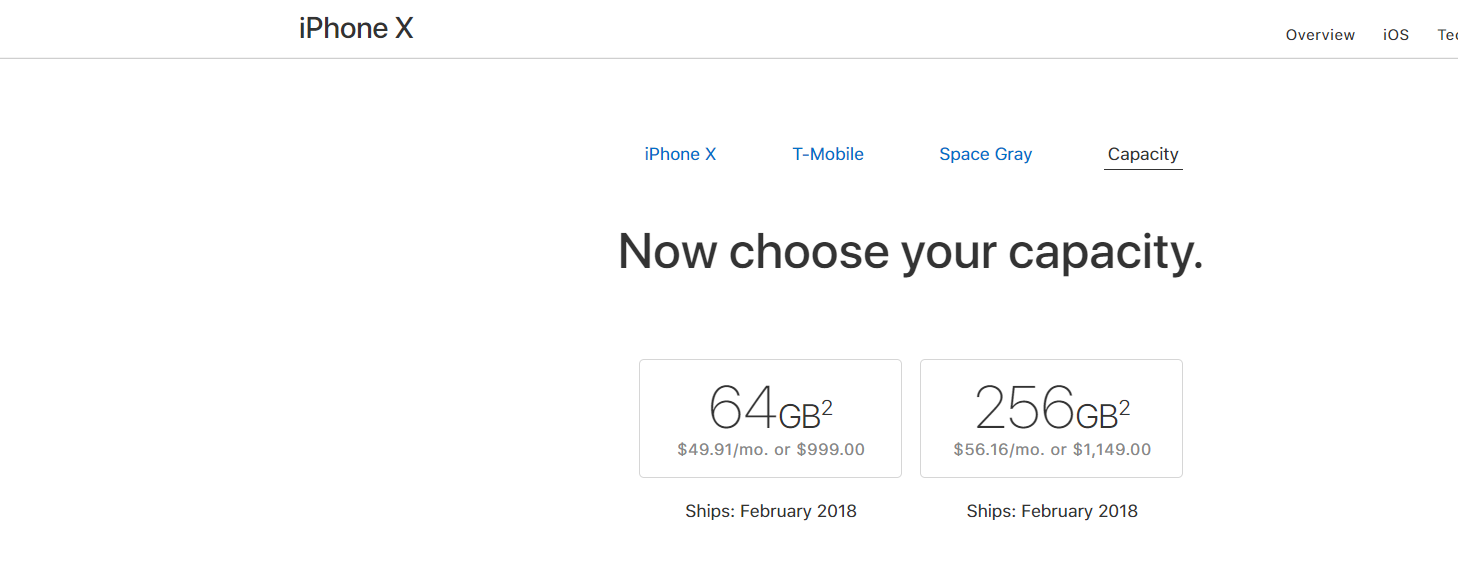This screenshot has height=567, width=1458.
Task: Go back to the T-Mobile carrier step
Action: click(x=828, y=154)
